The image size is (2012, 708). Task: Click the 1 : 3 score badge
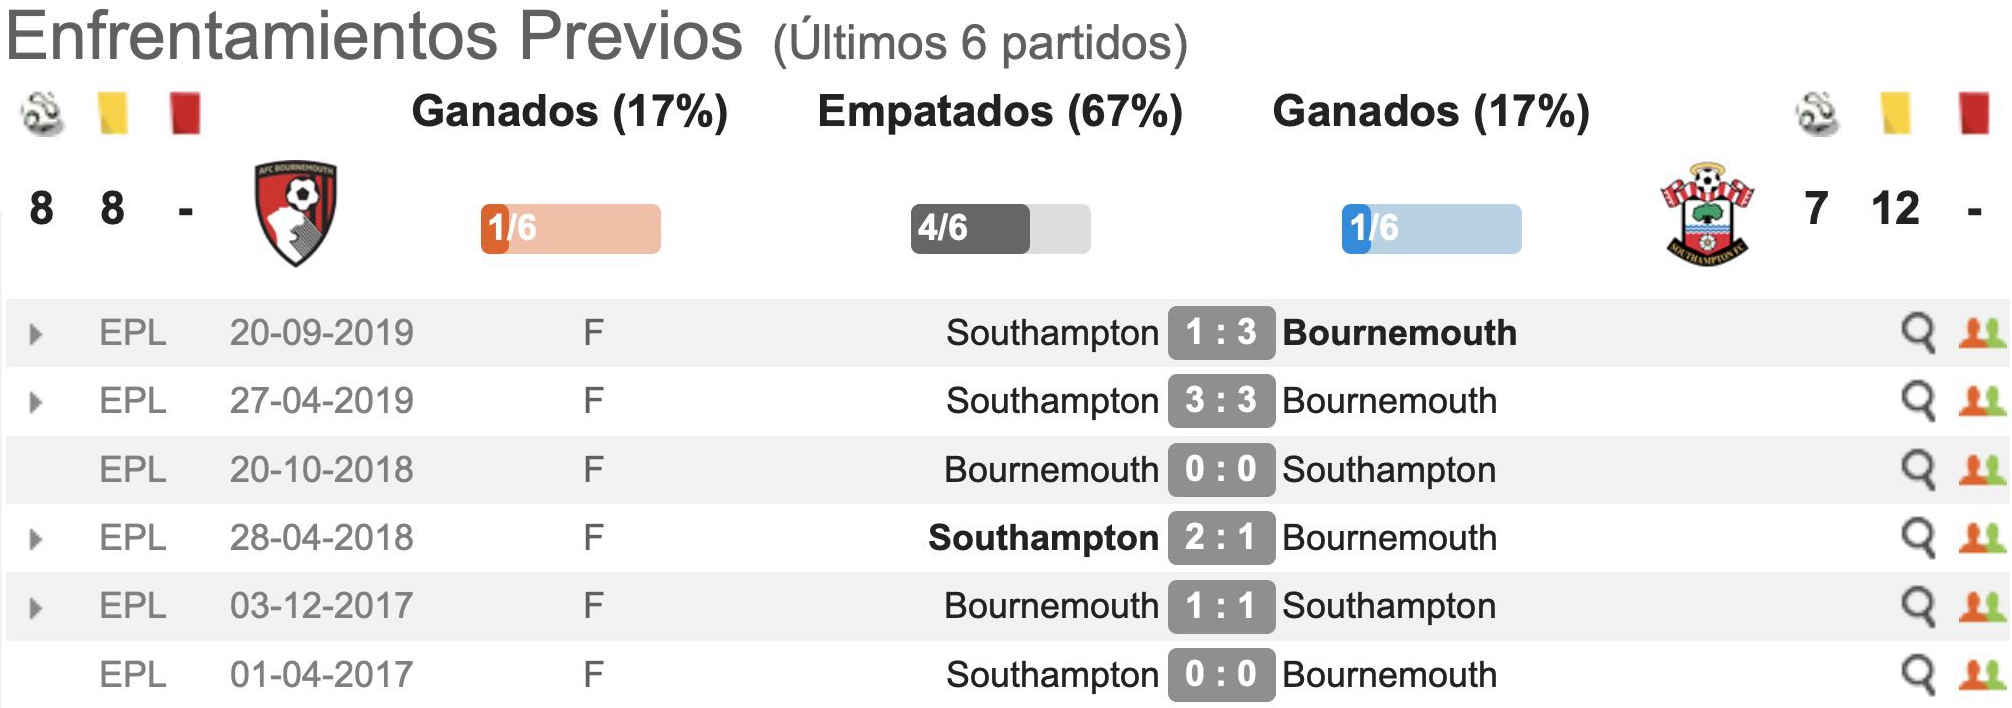click(x=1221, y=333)
